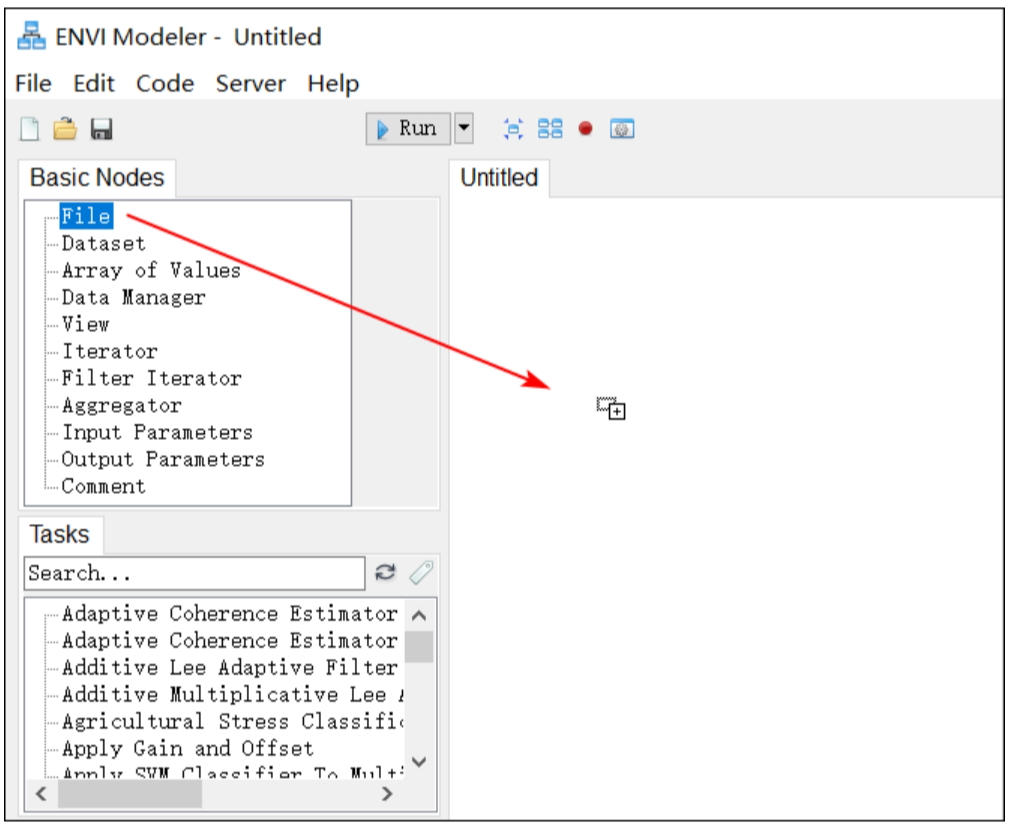Click the screenshot capture toolbar icon
The height and width of the screenshot is (831, 1014).
622,129
